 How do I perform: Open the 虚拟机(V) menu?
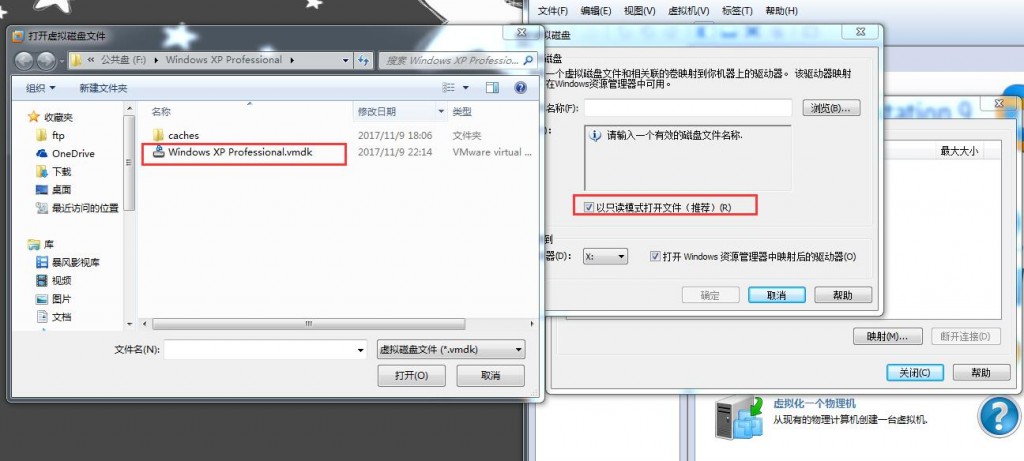pyautogui.click(x=688, y=11)
